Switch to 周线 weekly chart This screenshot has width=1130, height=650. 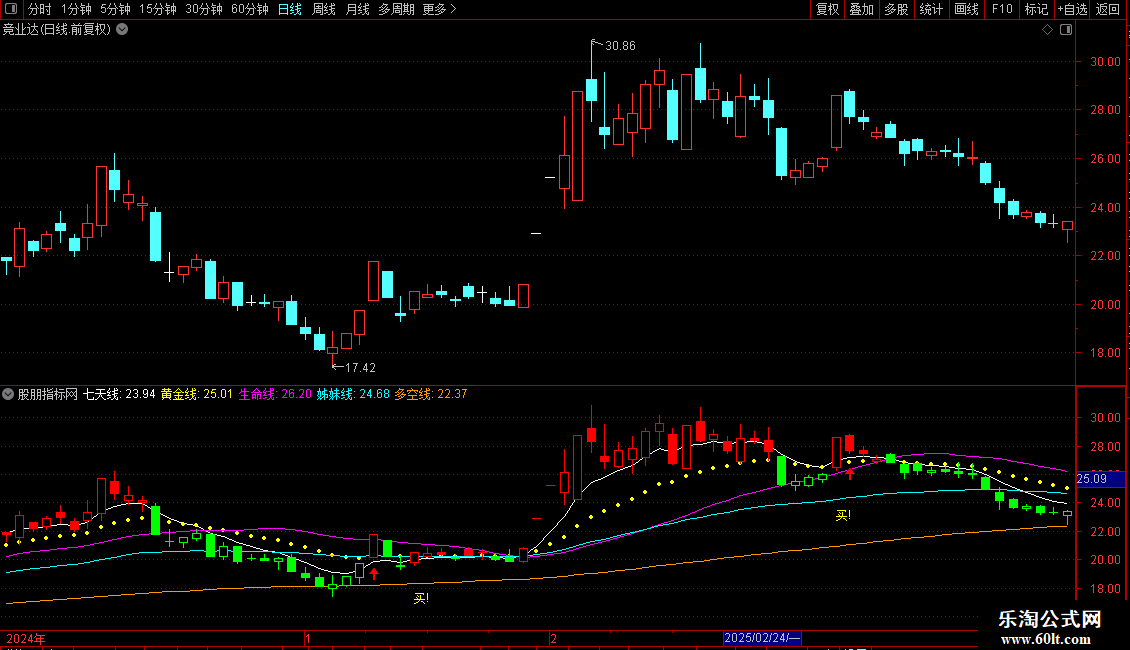(x=324, y=9)
